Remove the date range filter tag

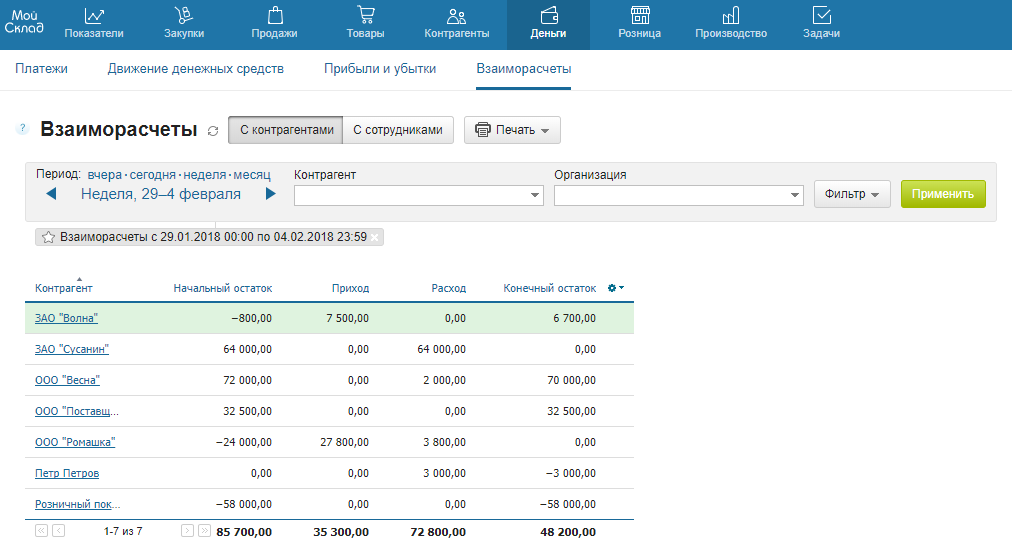coord(375,237)
